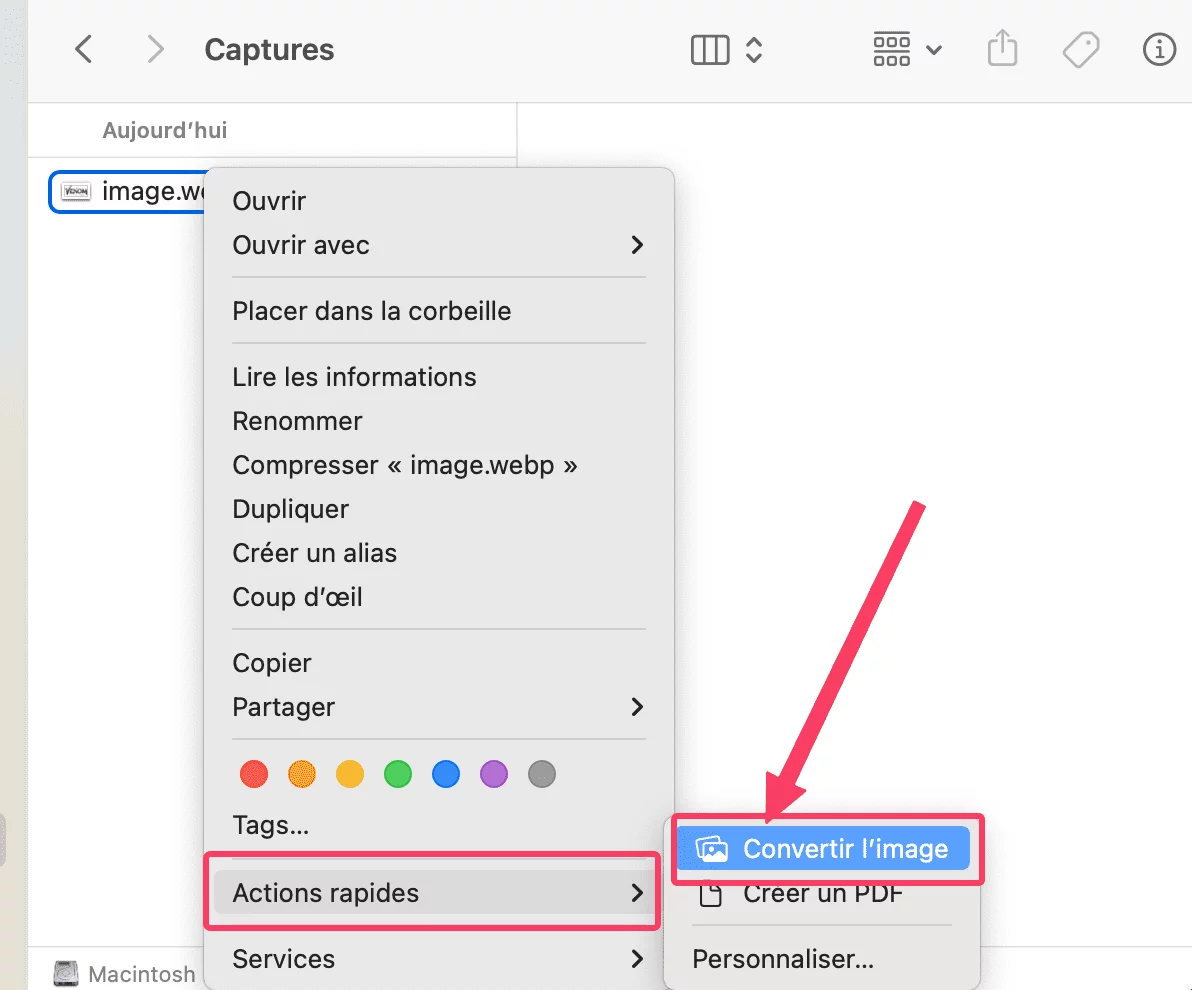Click the Tag toolbar icon
1192x990 pixels.
[x=1080, y=50]
